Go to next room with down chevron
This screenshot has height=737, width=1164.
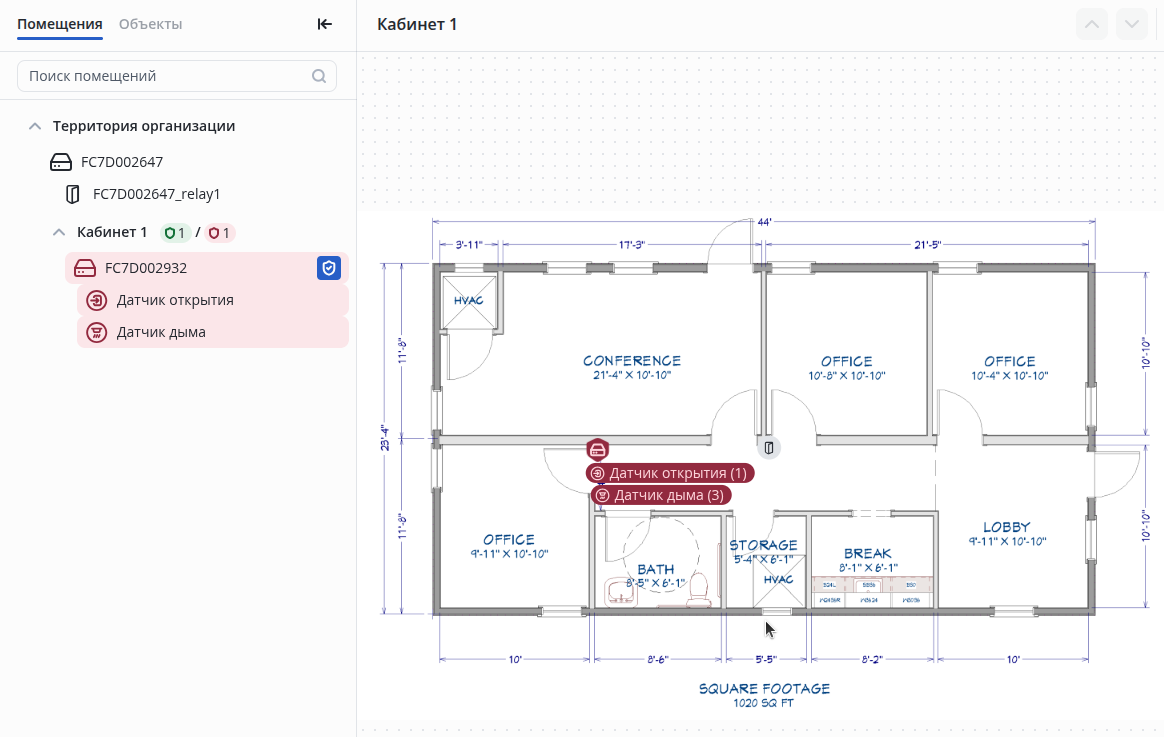(x=1132, y=24)
